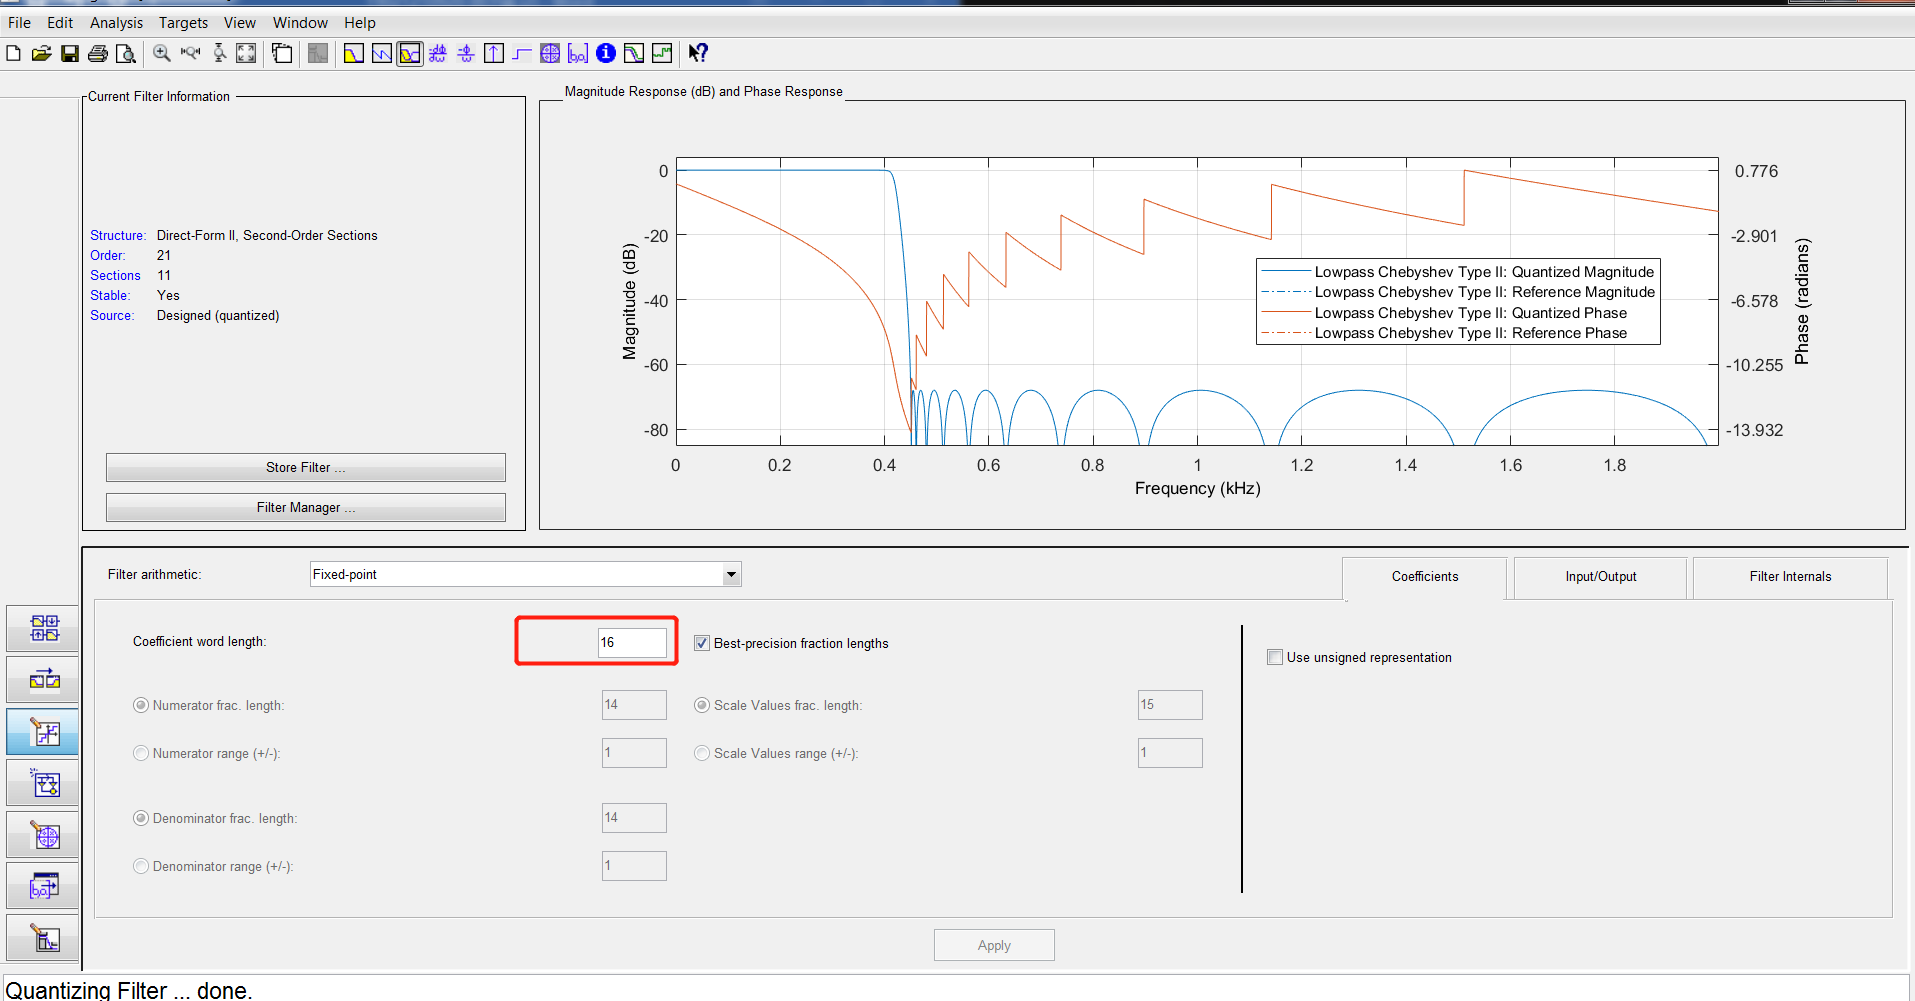Open the Magnitude Response Estimate analysis
Image resolution: width=1915 pixels, height=1001 pixels.
click(634, 53)
